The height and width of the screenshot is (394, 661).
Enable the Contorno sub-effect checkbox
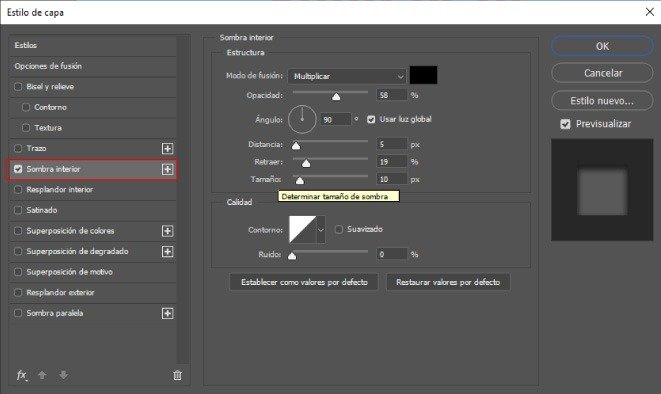tap(26, 107)
